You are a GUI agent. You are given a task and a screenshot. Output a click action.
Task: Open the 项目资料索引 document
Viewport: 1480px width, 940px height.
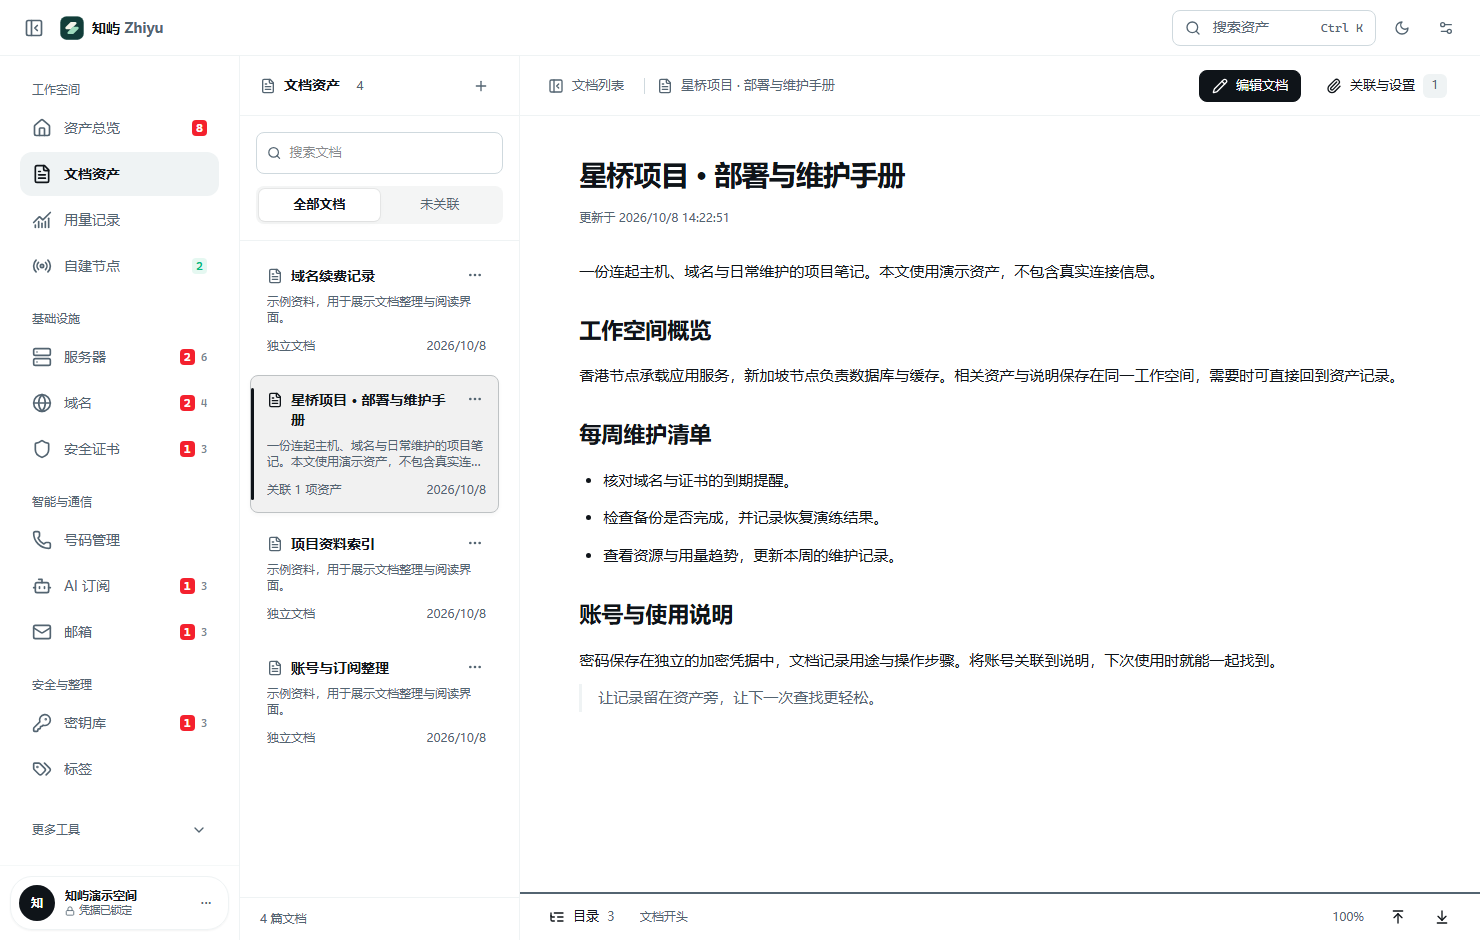pos(374,577)
